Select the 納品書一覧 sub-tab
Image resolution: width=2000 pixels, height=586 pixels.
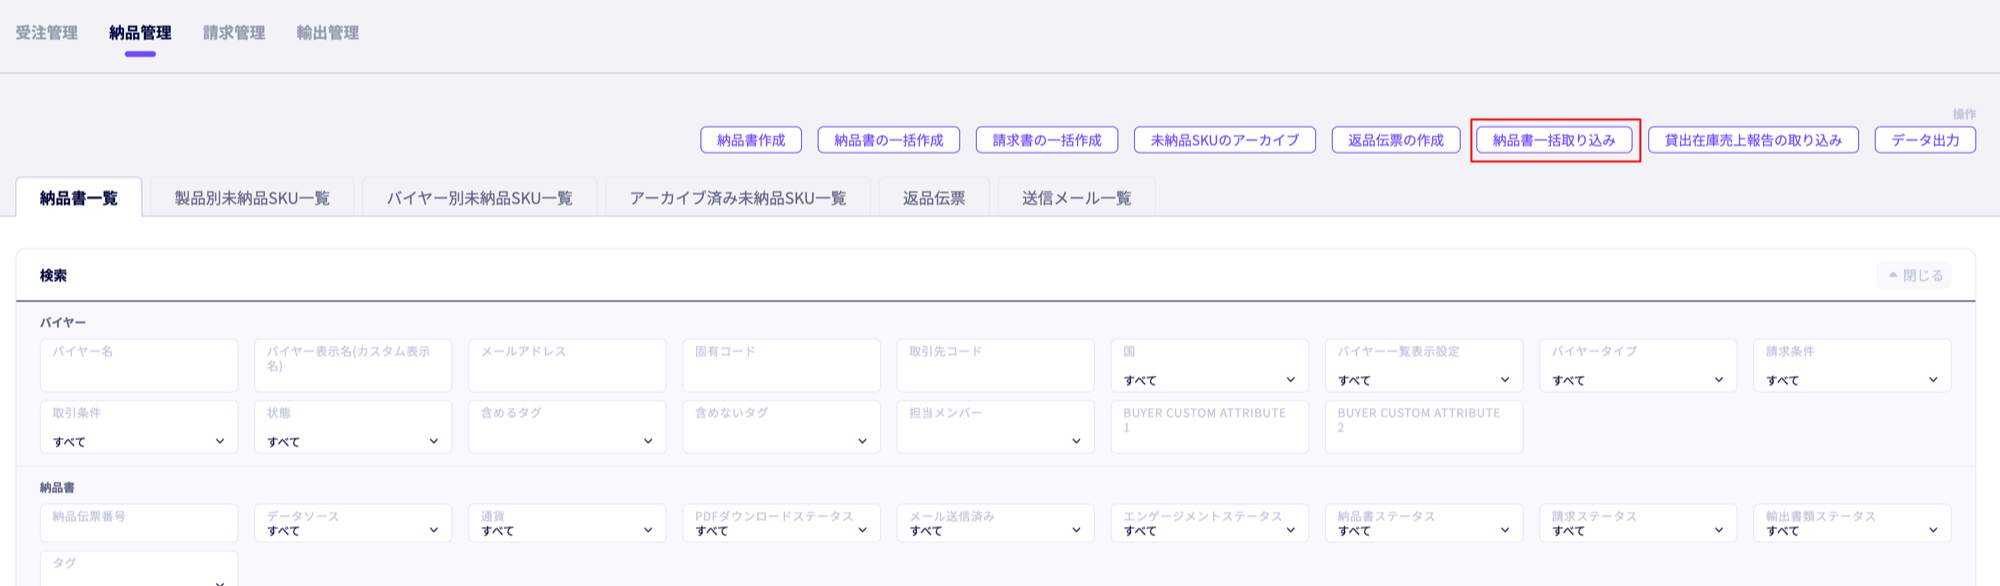79,198
